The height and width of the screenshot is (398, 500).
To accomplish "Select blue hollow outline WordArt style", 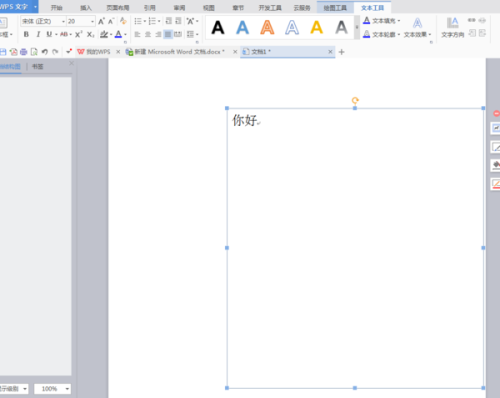I will click(x=292, y=28).
